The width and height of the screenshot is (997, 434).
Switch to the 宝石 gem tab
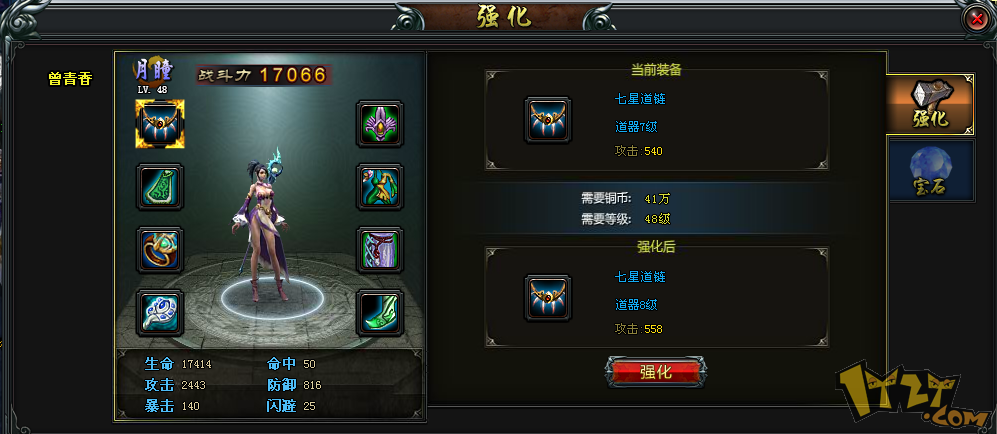click(930, 170)
